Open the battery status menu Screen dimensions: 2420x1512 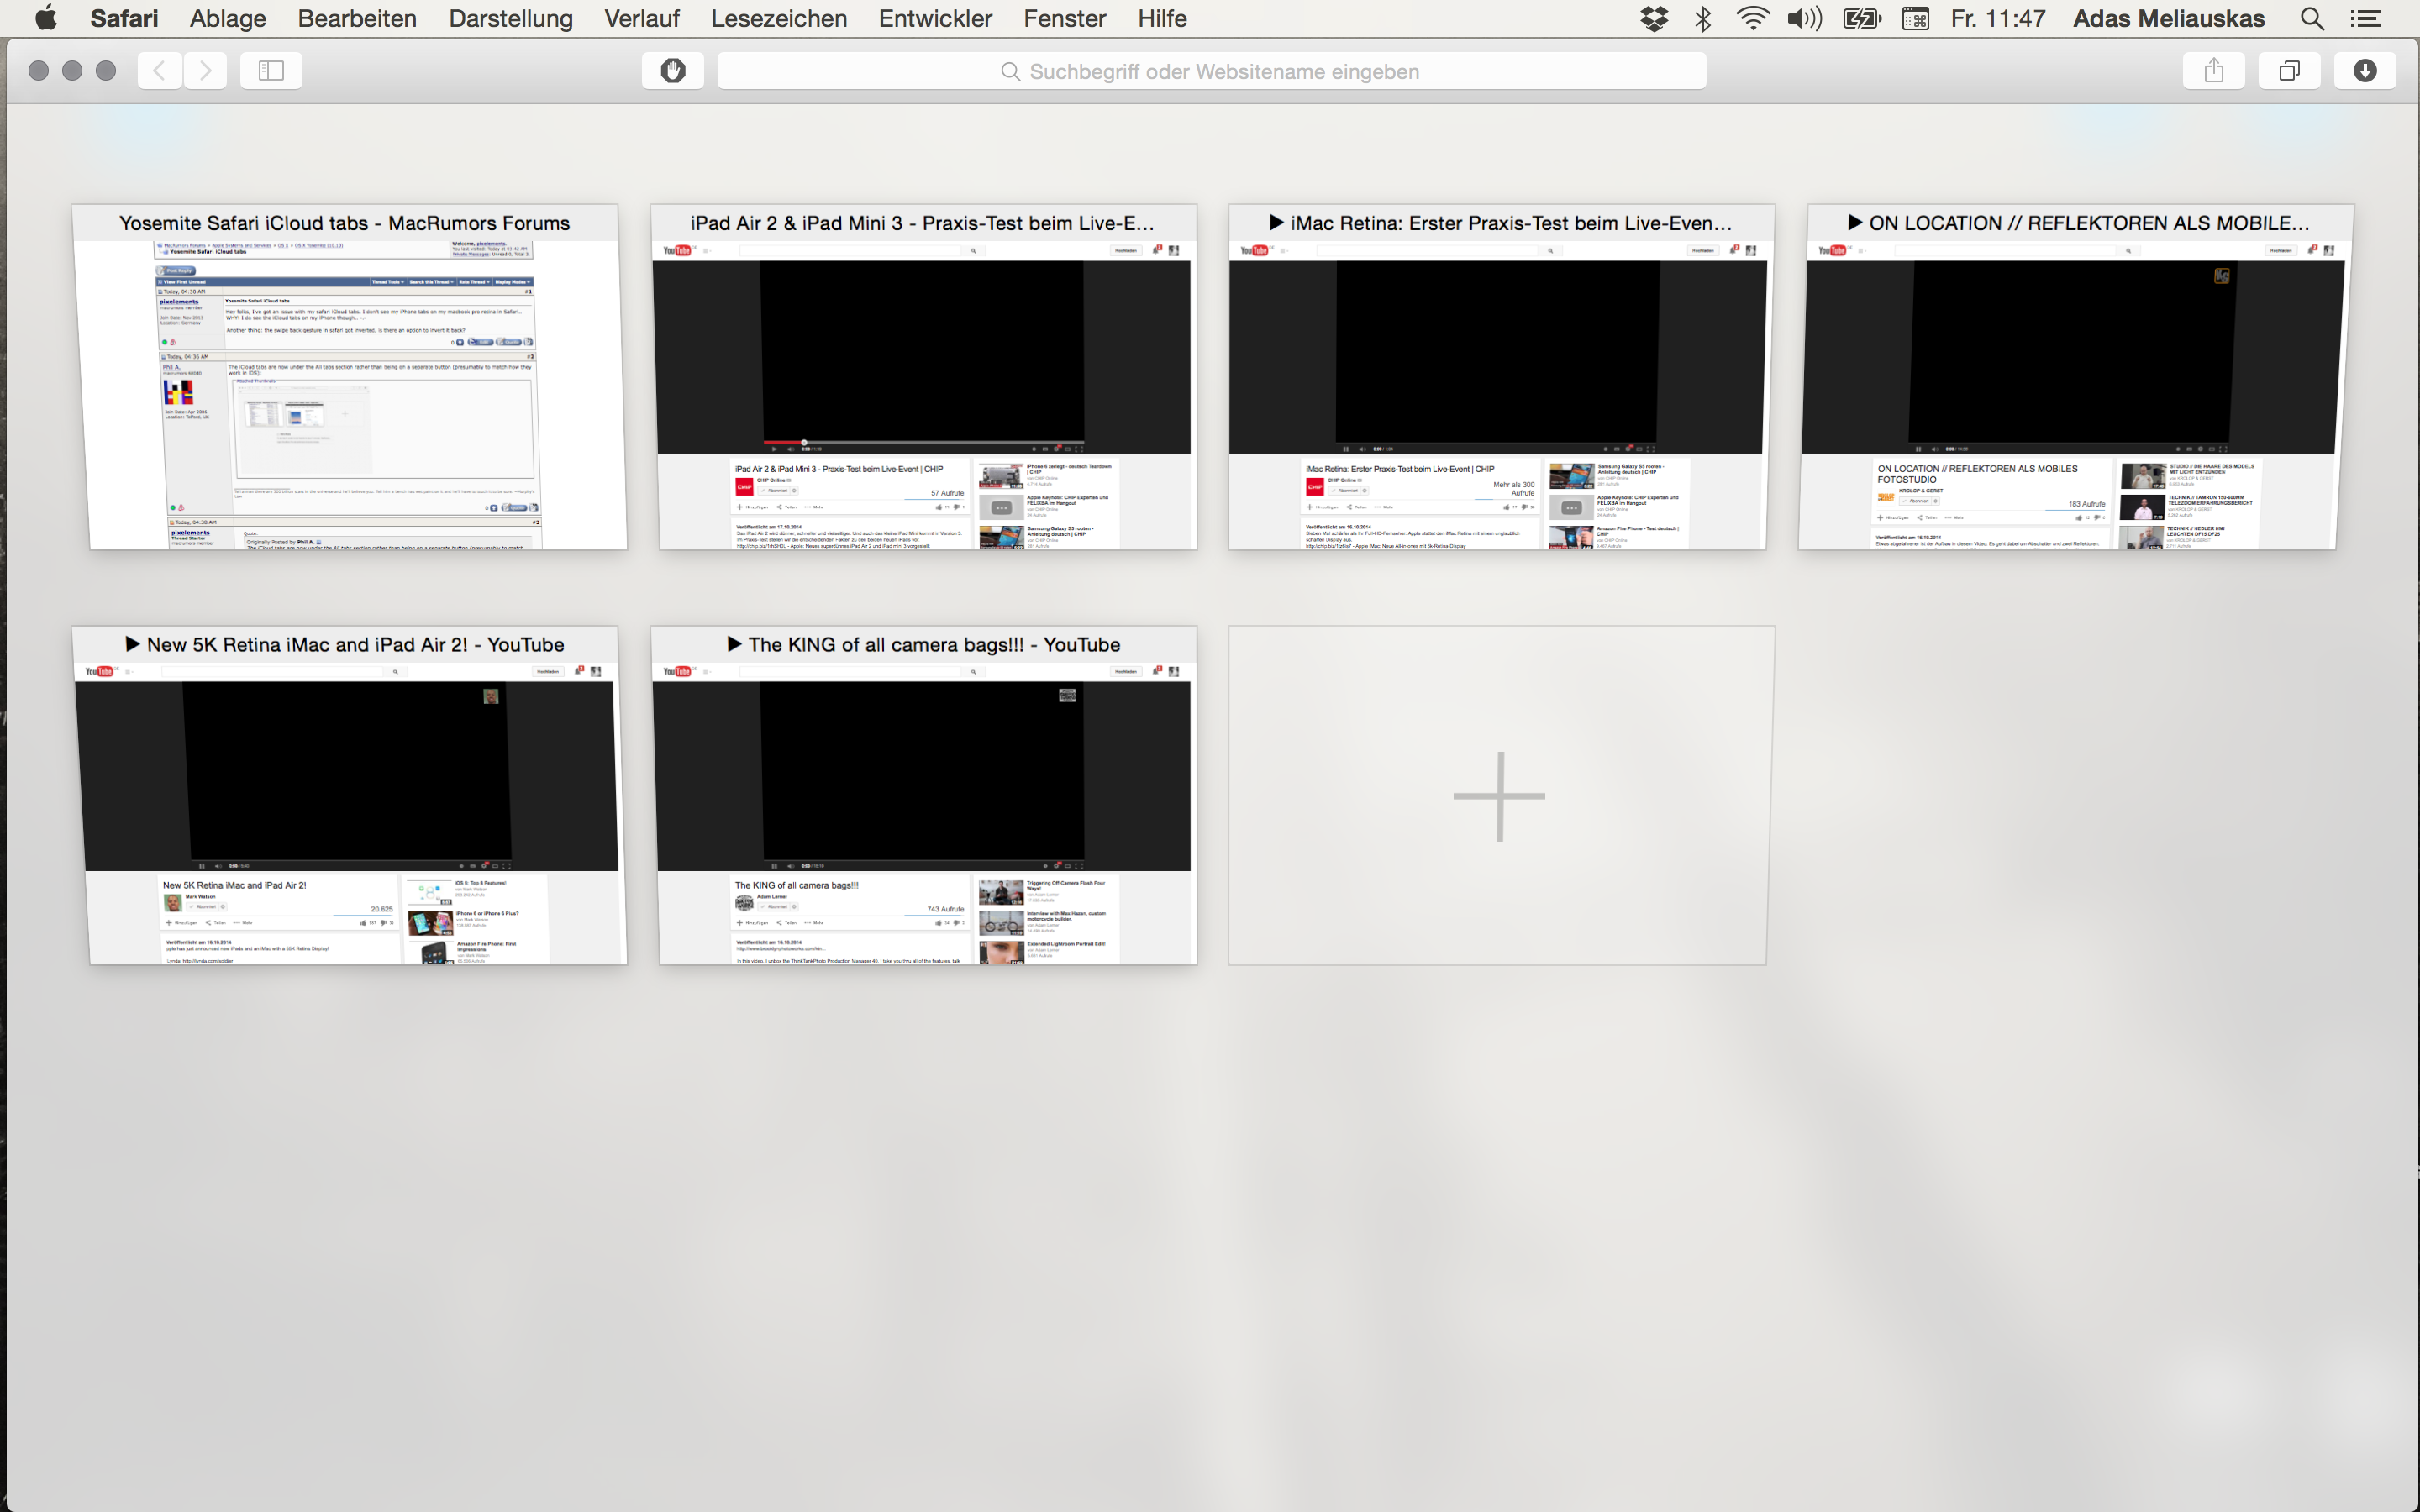pos(1862,19)
